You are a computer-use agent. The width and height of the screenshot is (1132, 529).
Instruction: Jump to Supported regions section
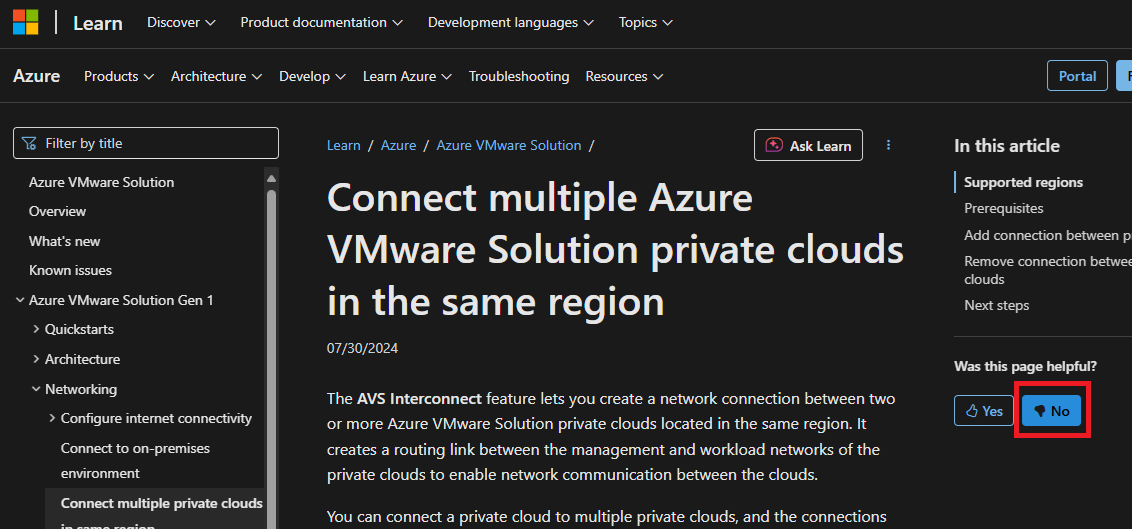click(1024, 182)
